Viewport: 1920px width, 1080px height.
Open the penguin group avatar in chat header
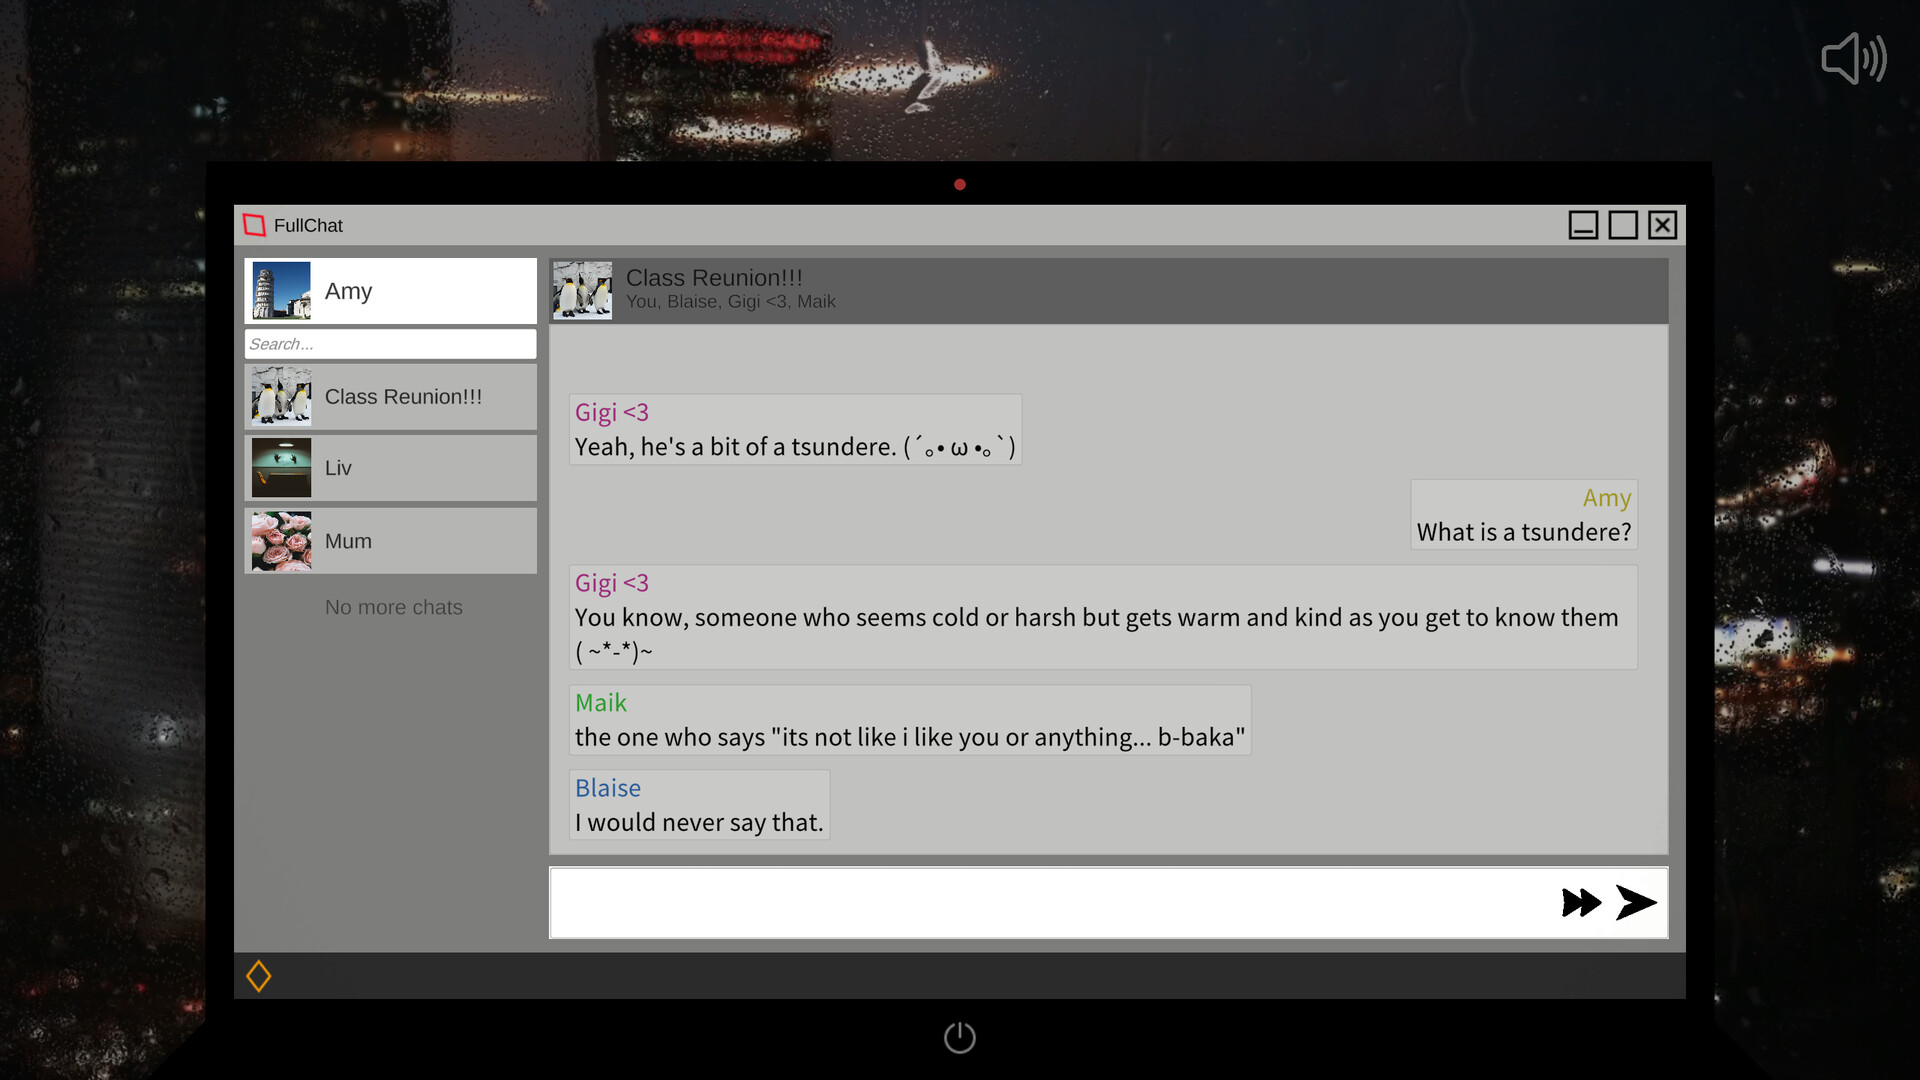583,290
